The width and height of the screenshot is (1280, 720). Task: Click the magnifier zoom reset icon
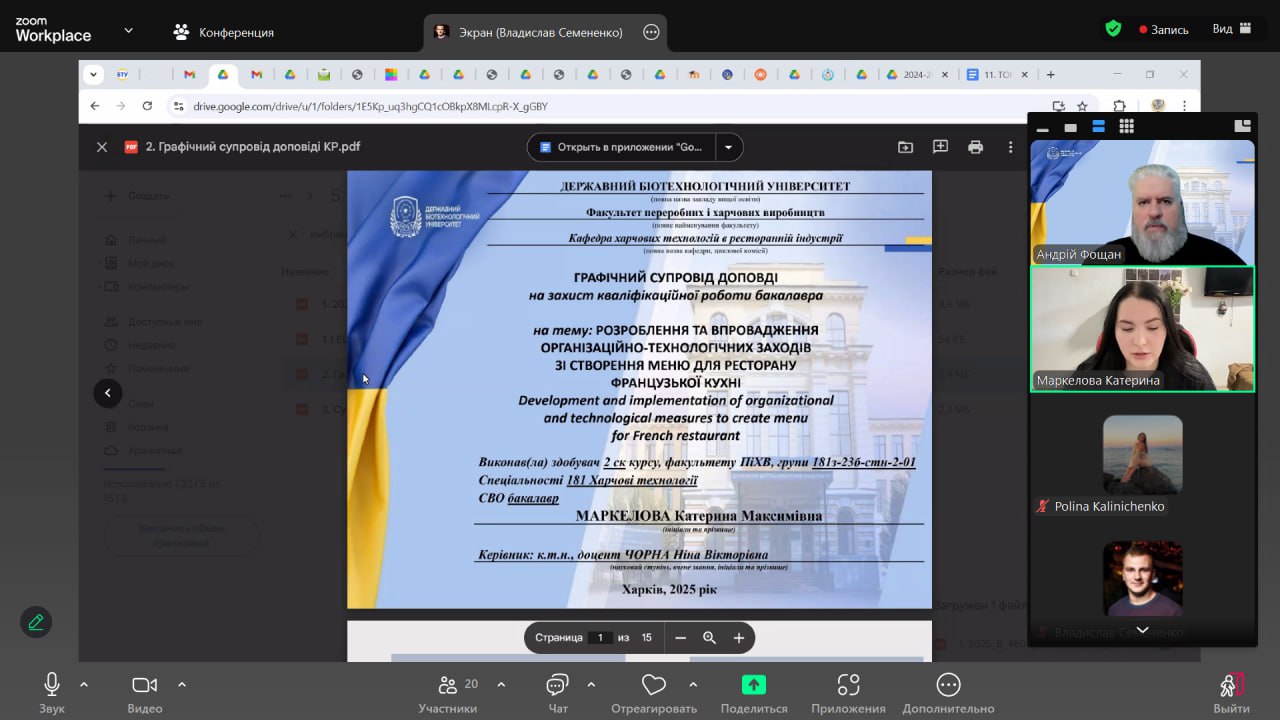pyautogui.click(x=709, y=637)
